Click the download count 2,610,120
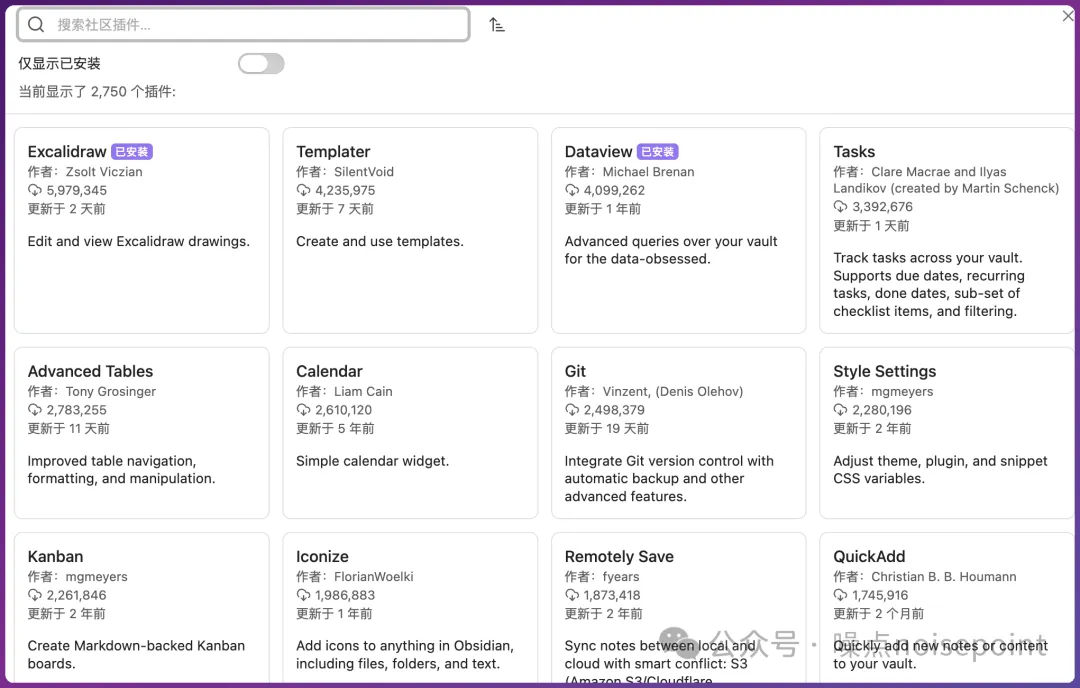Screen dimensions: 1080x688 point(343,410)
